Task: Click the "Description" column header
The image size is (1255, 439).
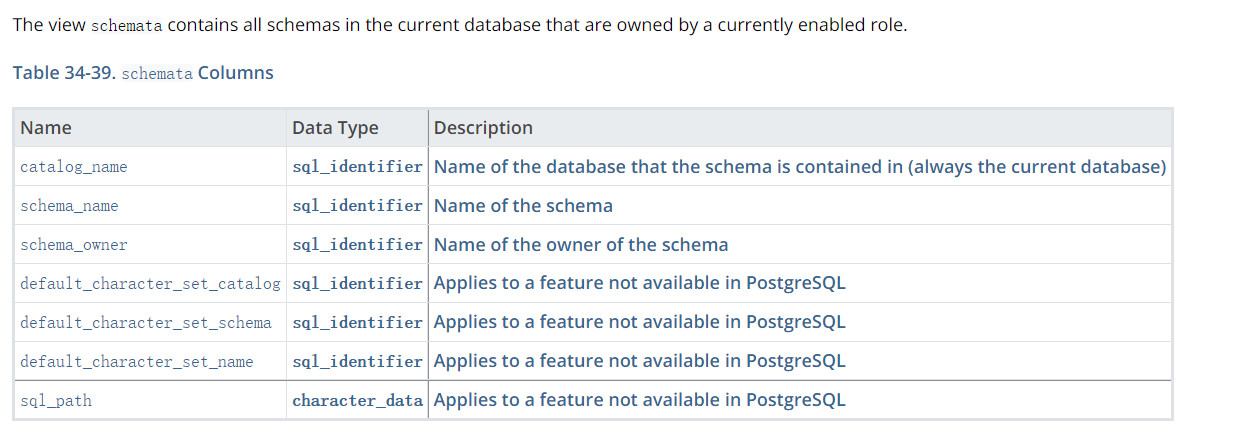Action: (483, 128)
